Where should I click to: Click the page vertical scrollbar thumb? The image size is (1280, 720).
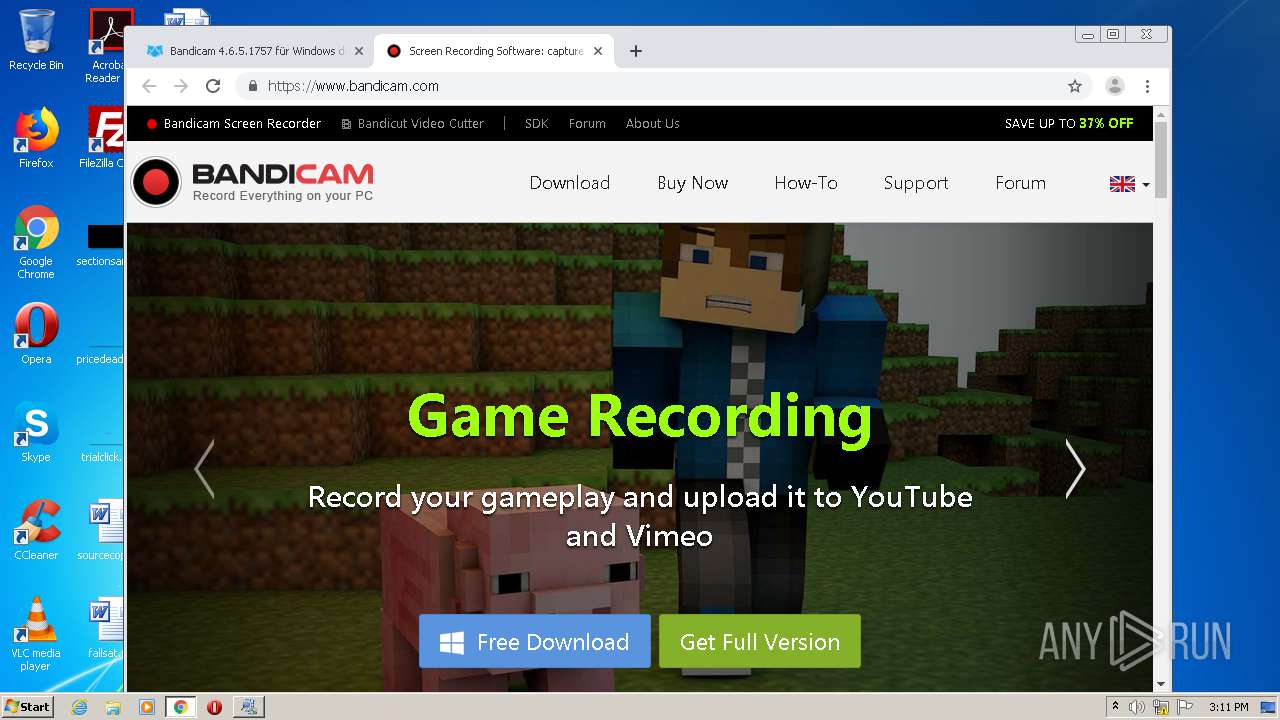pos(1161,160)
